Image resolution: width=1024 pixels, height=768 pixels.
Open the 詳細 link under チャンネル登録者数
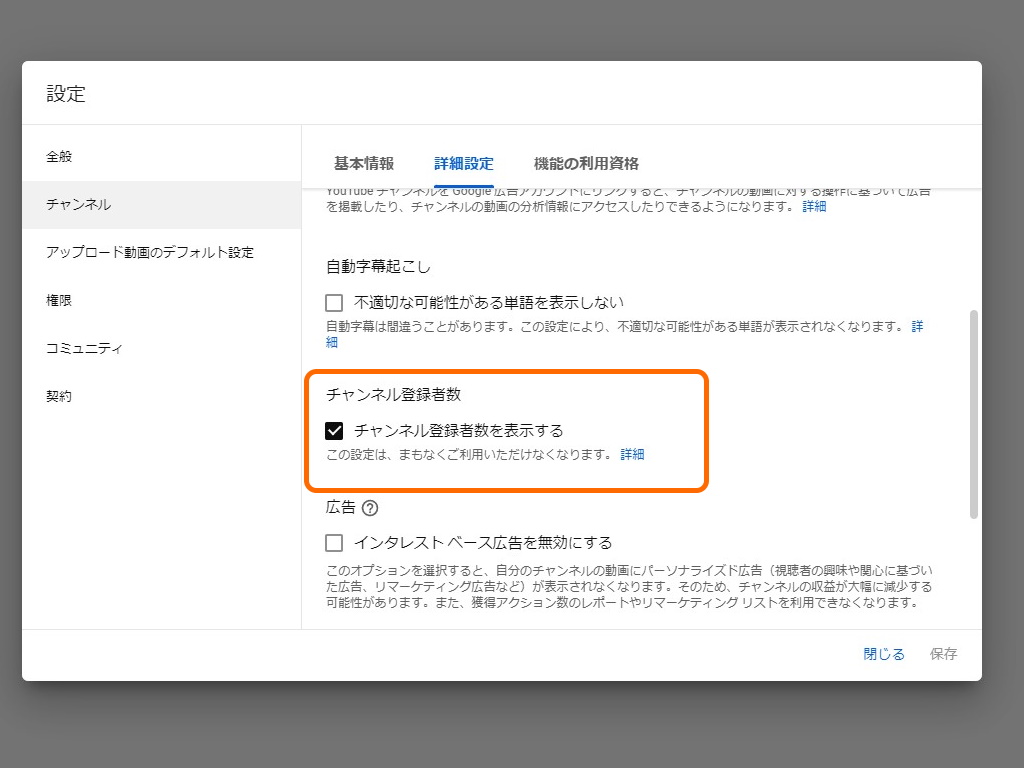pos(632,455)
